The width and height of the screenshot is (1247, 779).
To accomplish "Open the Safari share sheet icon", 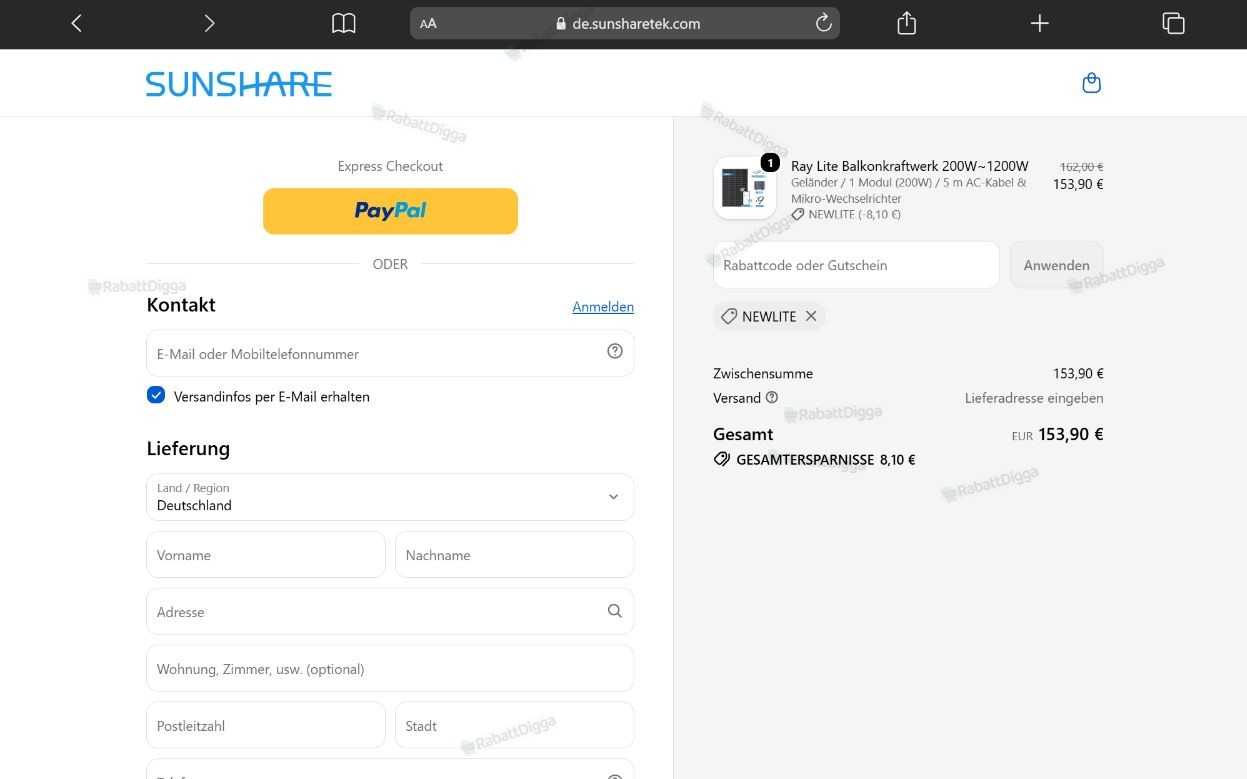I will [907, 23].
